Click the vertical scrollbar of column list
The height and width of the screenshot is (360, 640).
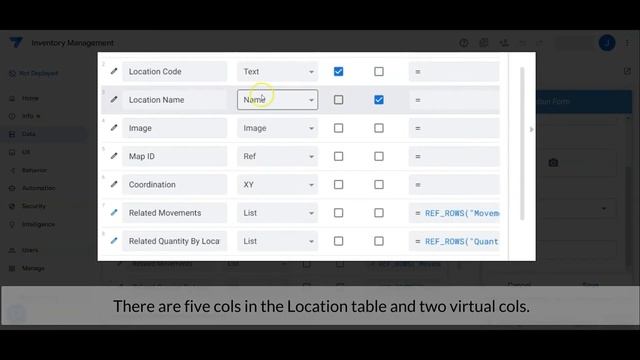click(522, 144)
